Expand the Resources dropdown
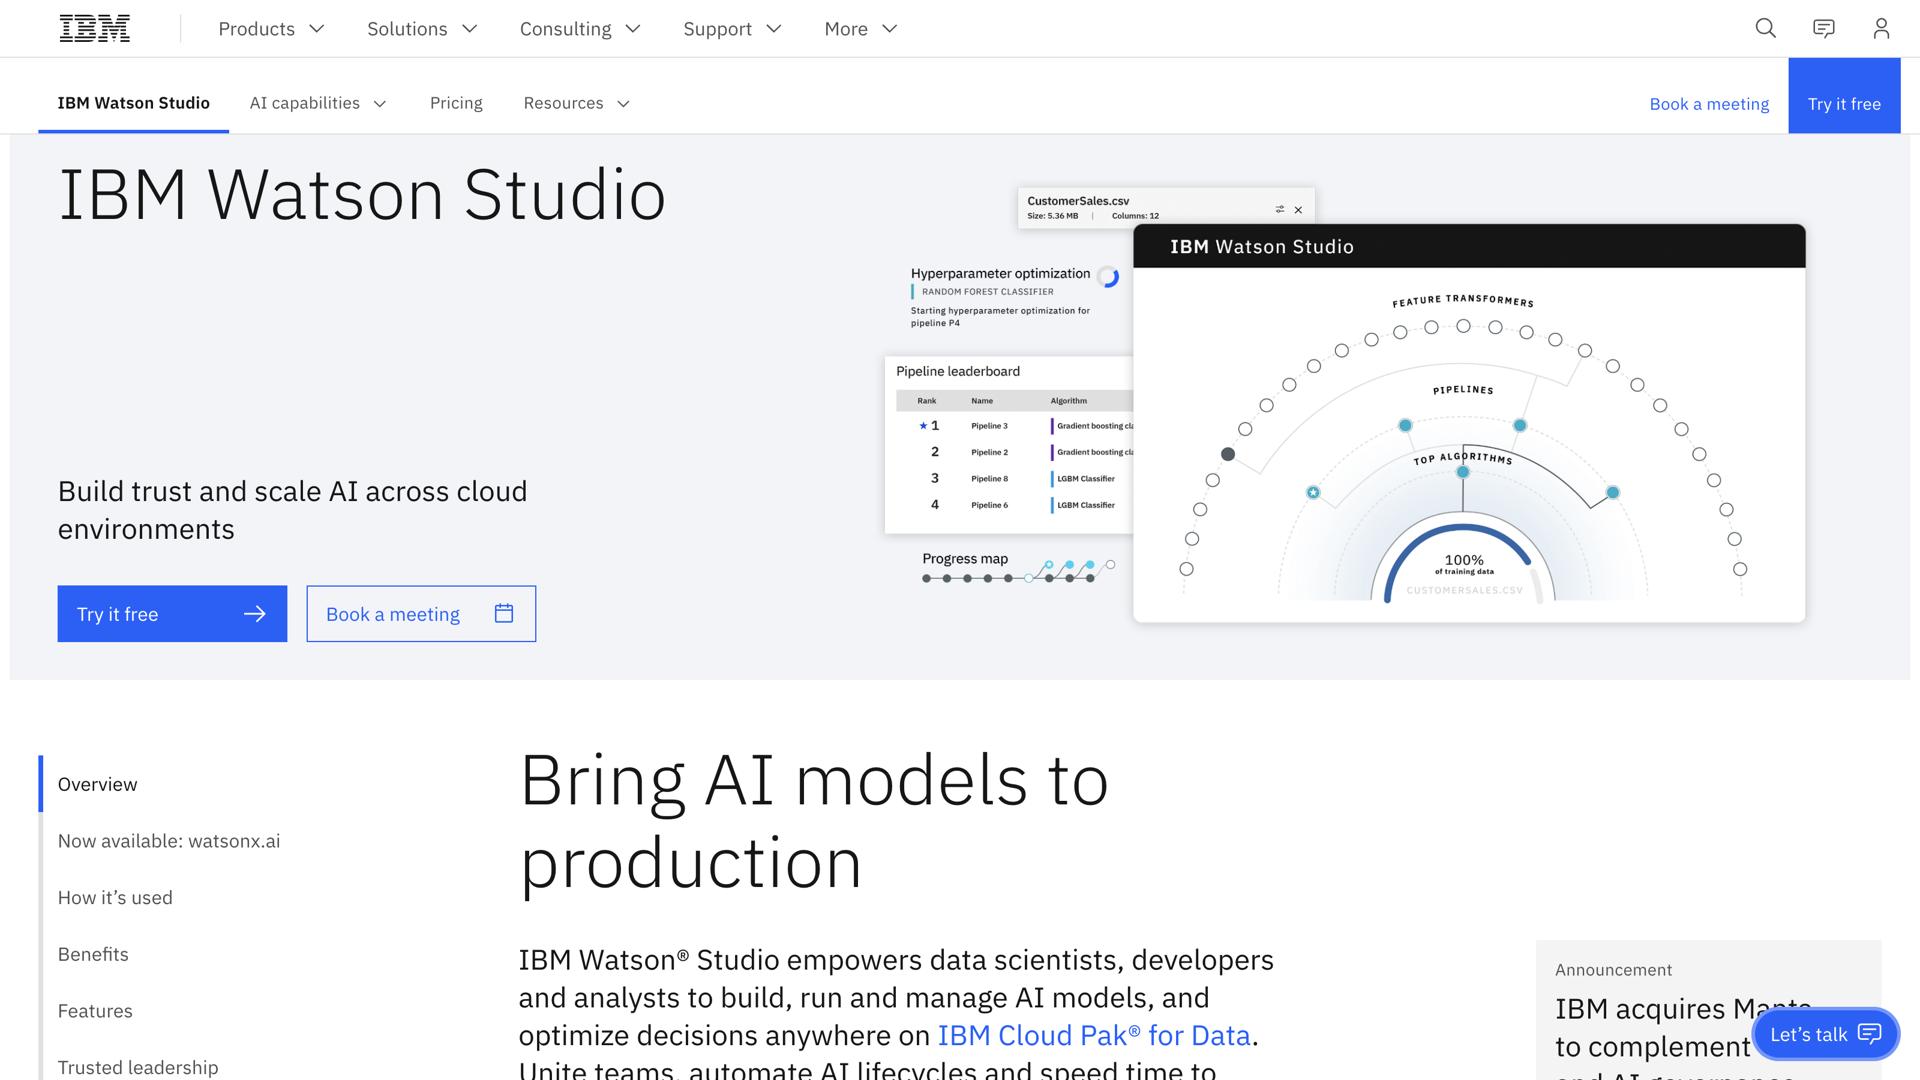This screenshot has height=1080, width=1920. pos(576,103)
